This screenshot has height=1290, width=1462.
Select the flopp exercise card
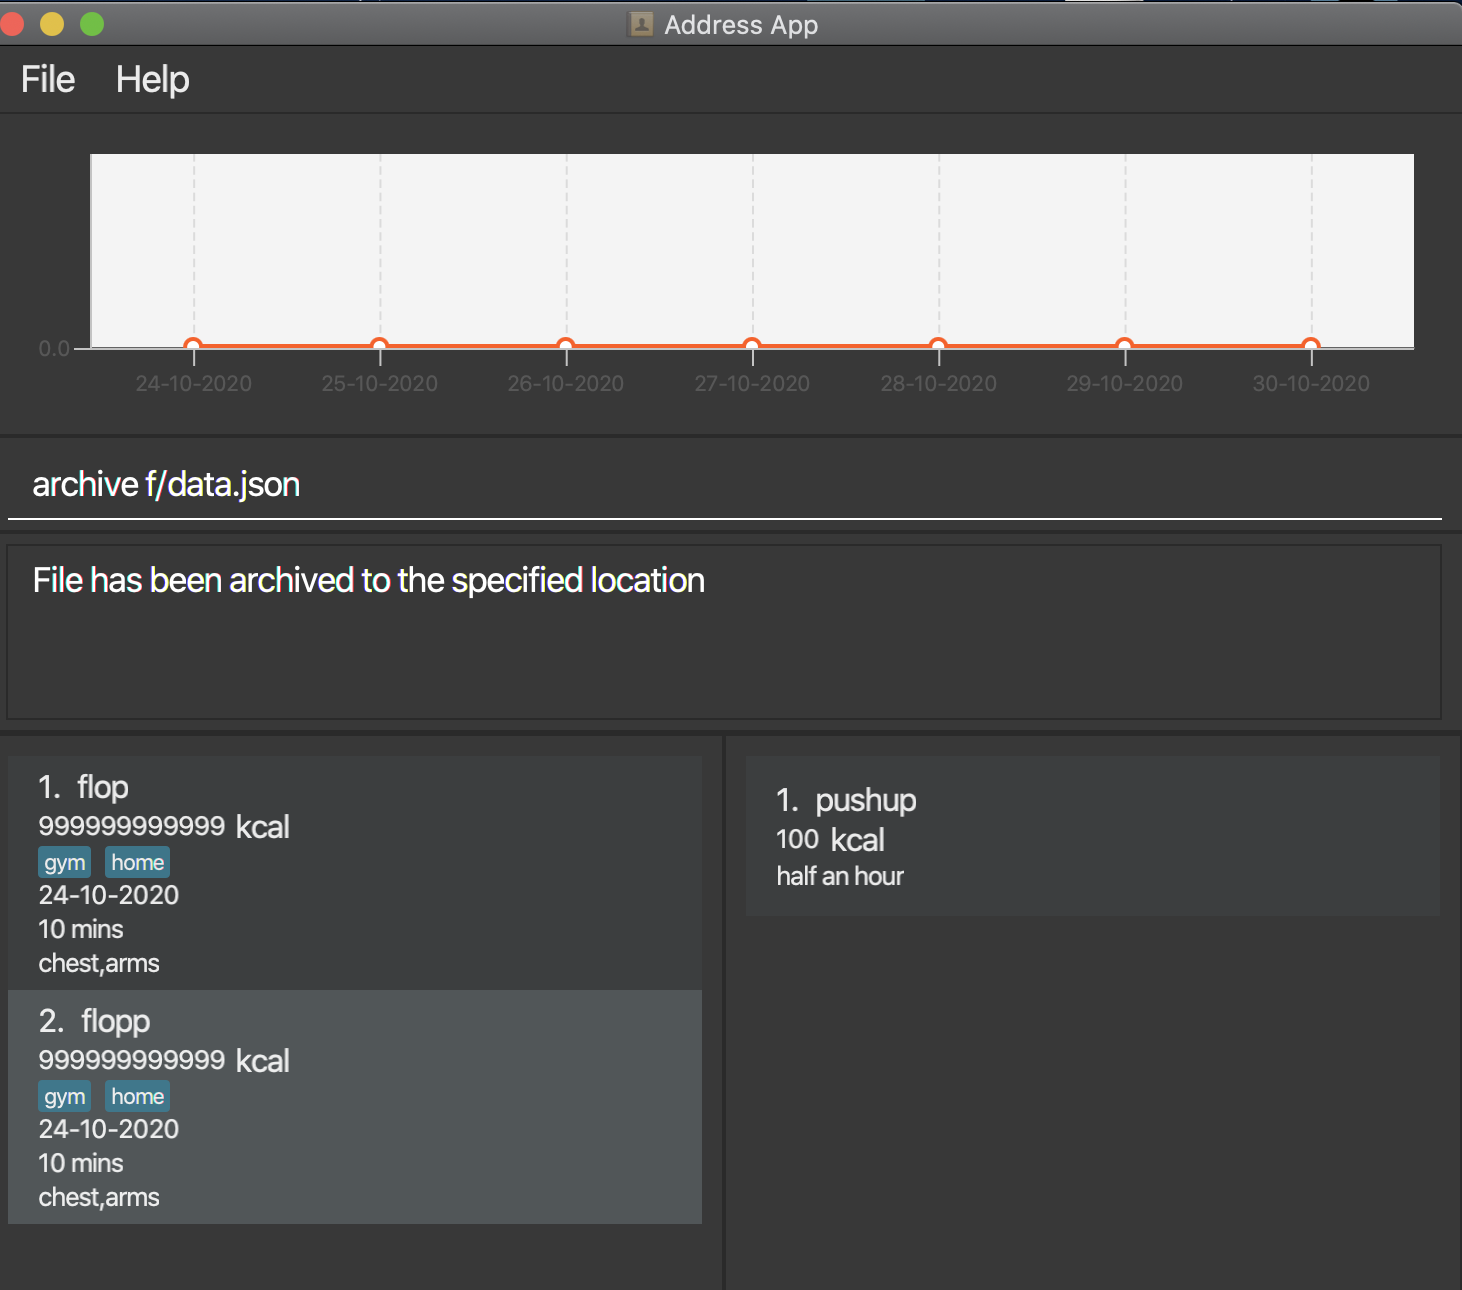(355, 1107)
